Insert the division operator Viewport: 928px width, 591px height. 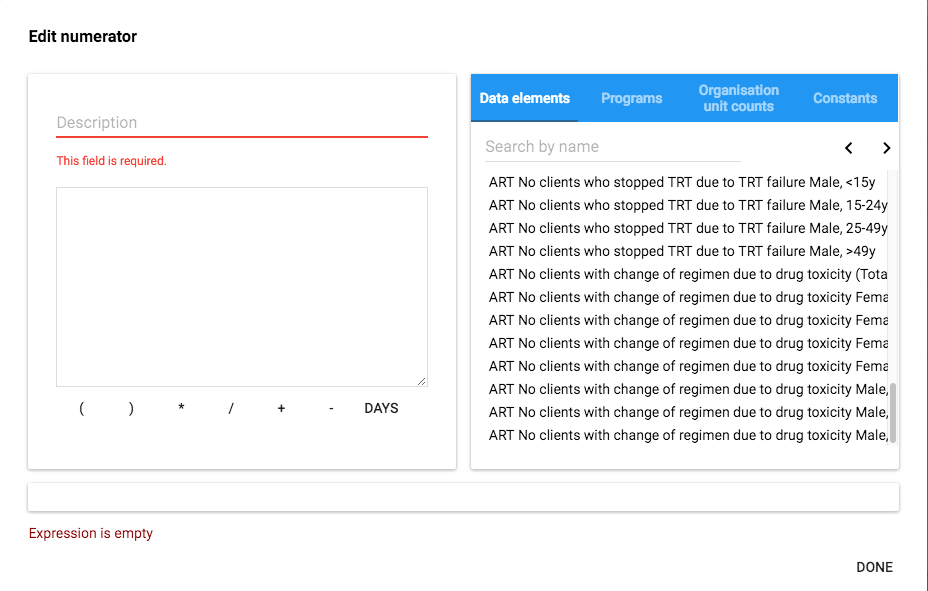tap(231, 408)
